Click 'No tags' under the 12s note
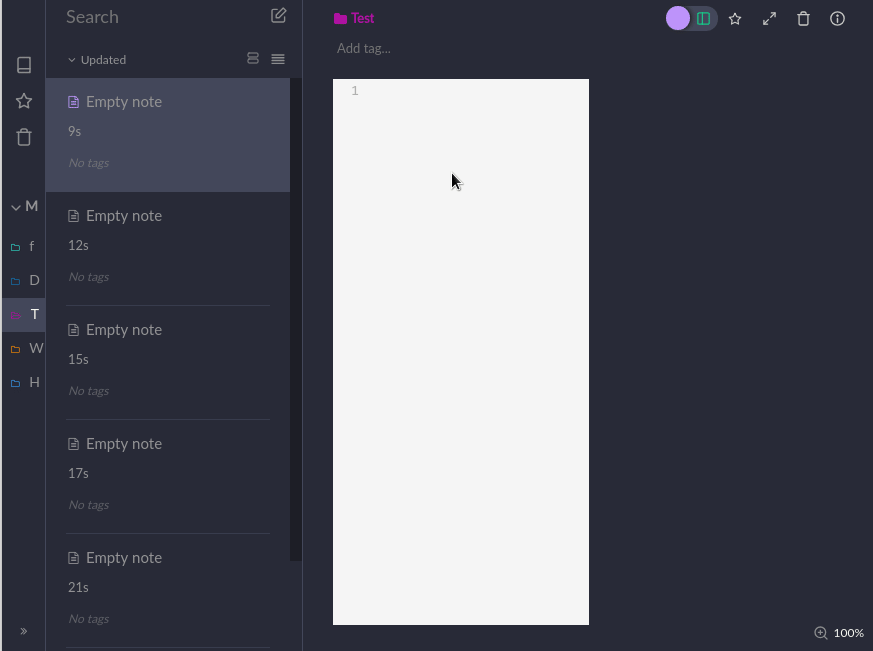 [89, 277]
